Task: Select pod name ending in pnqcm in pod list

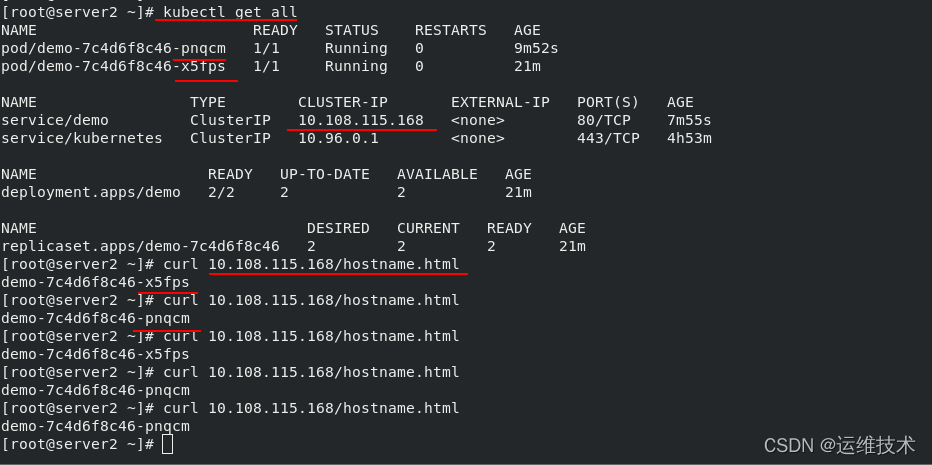Action: pyautogui.click(x=114, y=48)
